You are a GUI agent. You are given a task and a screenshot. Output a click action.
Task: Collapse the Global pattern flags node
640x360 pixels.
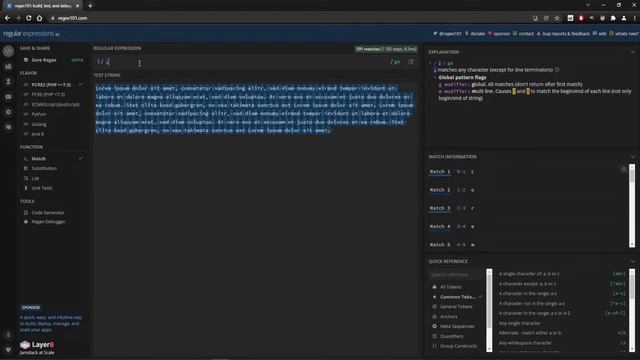pyautogui.click(x=435, y=78)
